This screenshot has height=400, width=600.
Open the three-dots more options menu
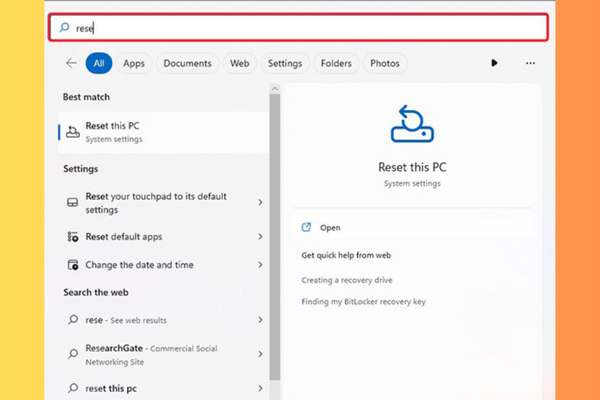click(530, 63)
